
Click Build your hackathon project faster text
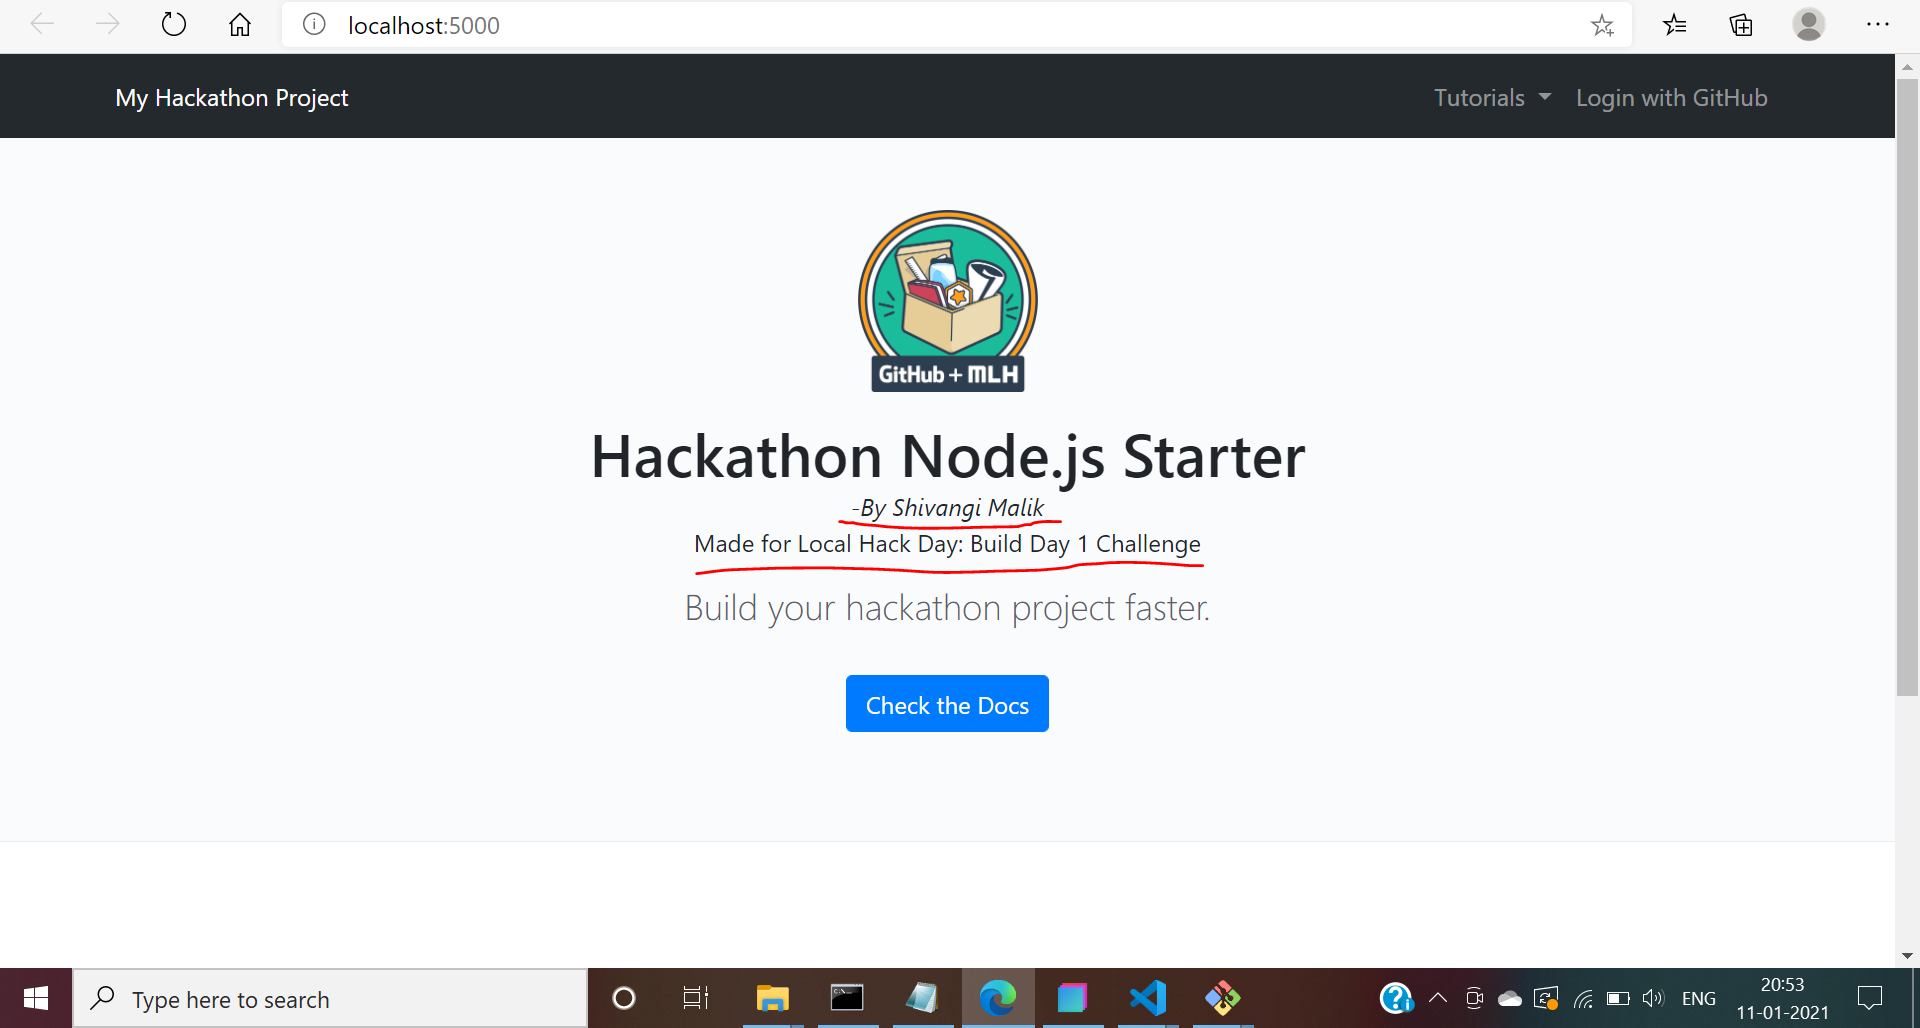(948, 608)
